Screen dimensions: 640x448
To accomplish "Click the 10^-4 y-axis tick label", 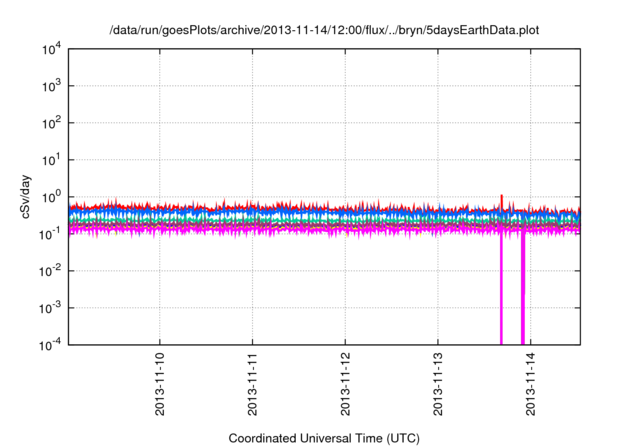I will 50,345.
